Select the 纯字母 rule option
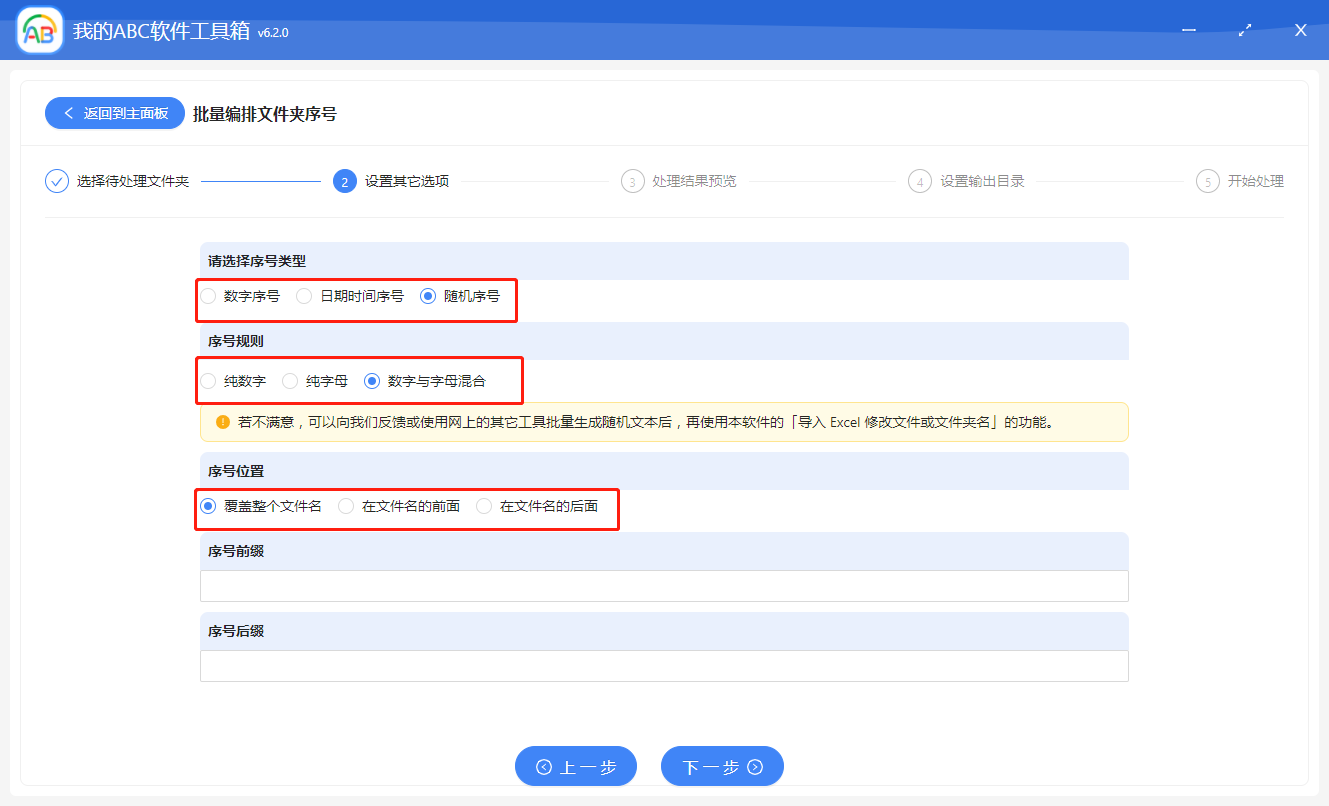Screen dimensions: 1329x806 [x=289, y=381]
